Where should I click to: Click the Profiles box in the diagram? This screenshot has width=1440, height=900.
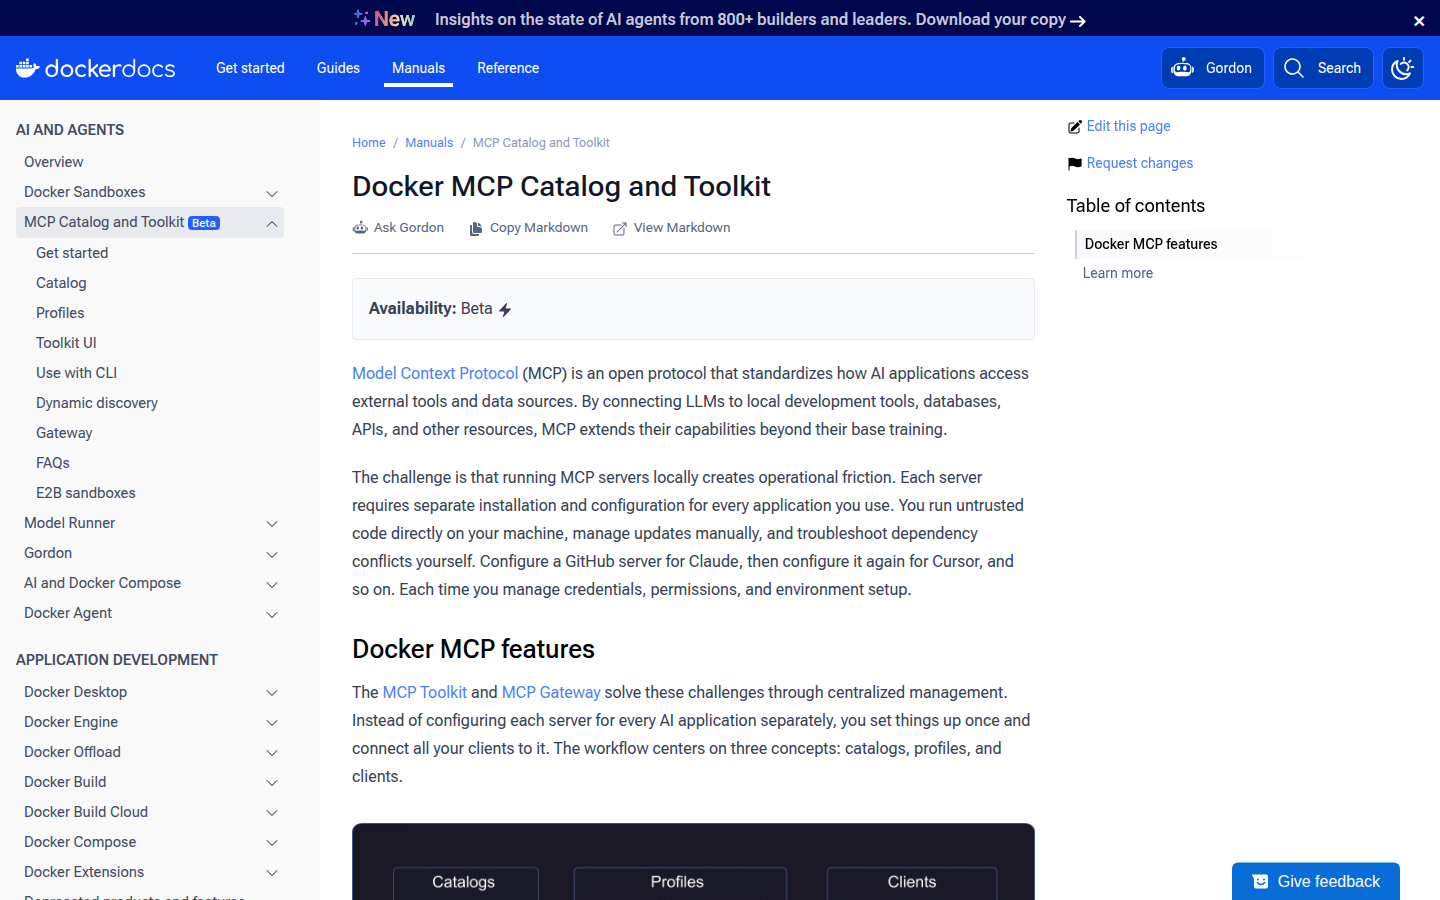coord(679,883)
